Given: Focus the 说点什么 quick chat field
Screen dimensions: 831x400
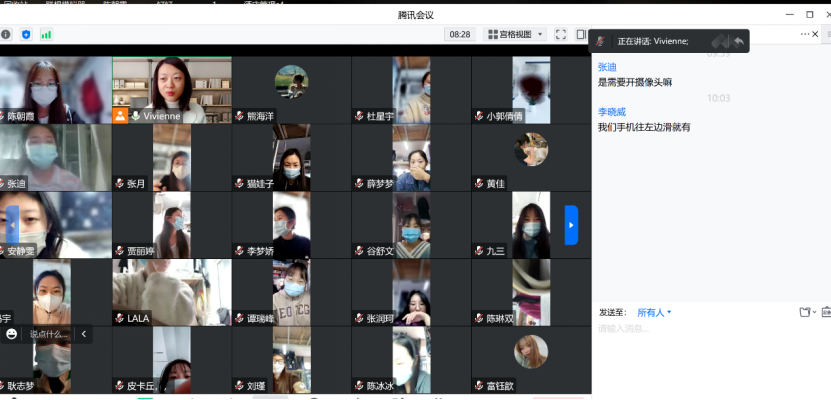Looking at the screenshot, I should coord(49,334).
